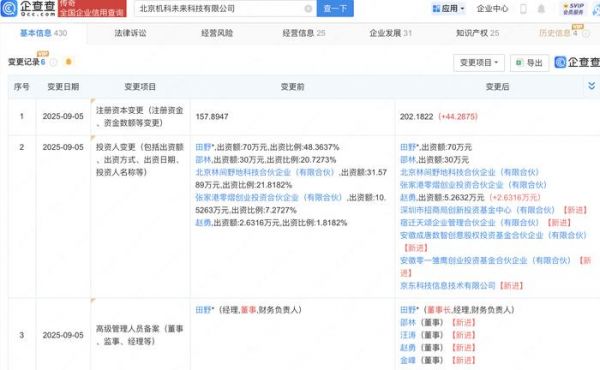The image size is (600, 370).
Task: Click the info icon beside 历史信息 tab
Action: [x=585, y=33]
